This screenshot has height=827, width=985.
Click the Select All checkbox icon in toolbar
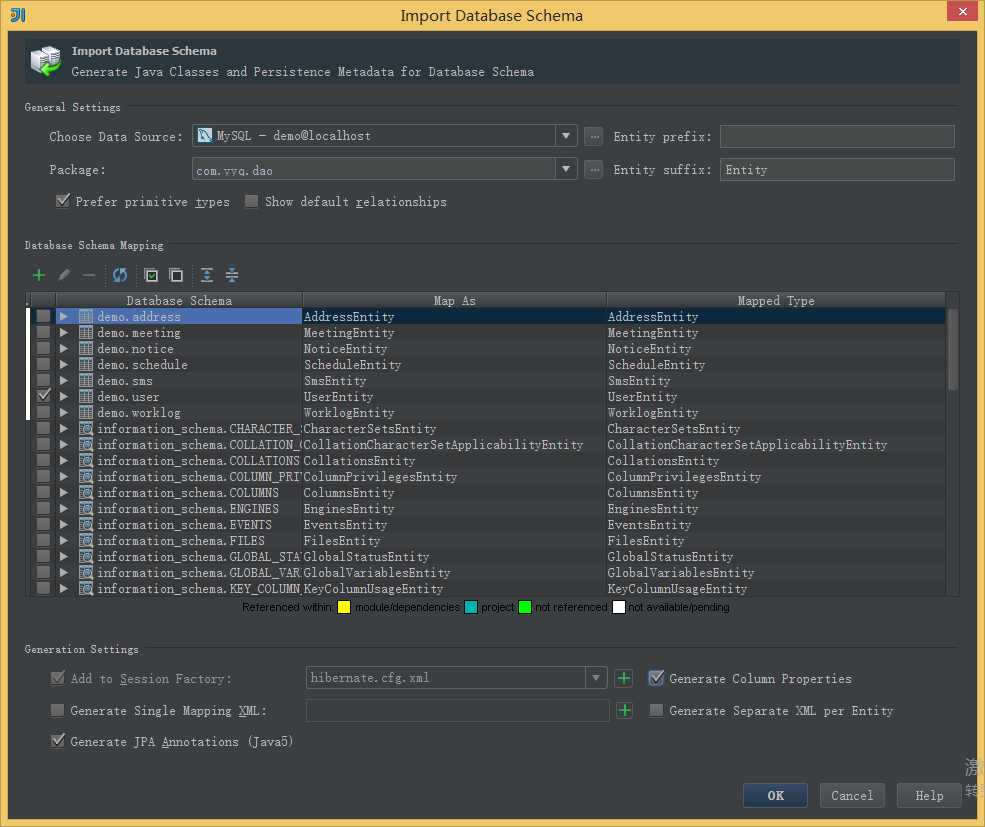[151, 275]
